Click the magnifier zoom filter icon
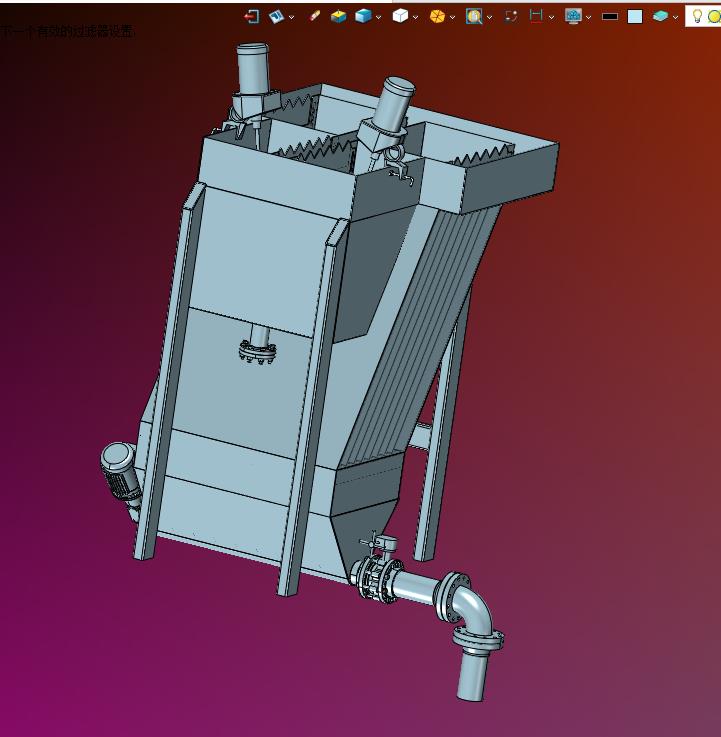The image size is (721, 737). [x=474, y=16]
